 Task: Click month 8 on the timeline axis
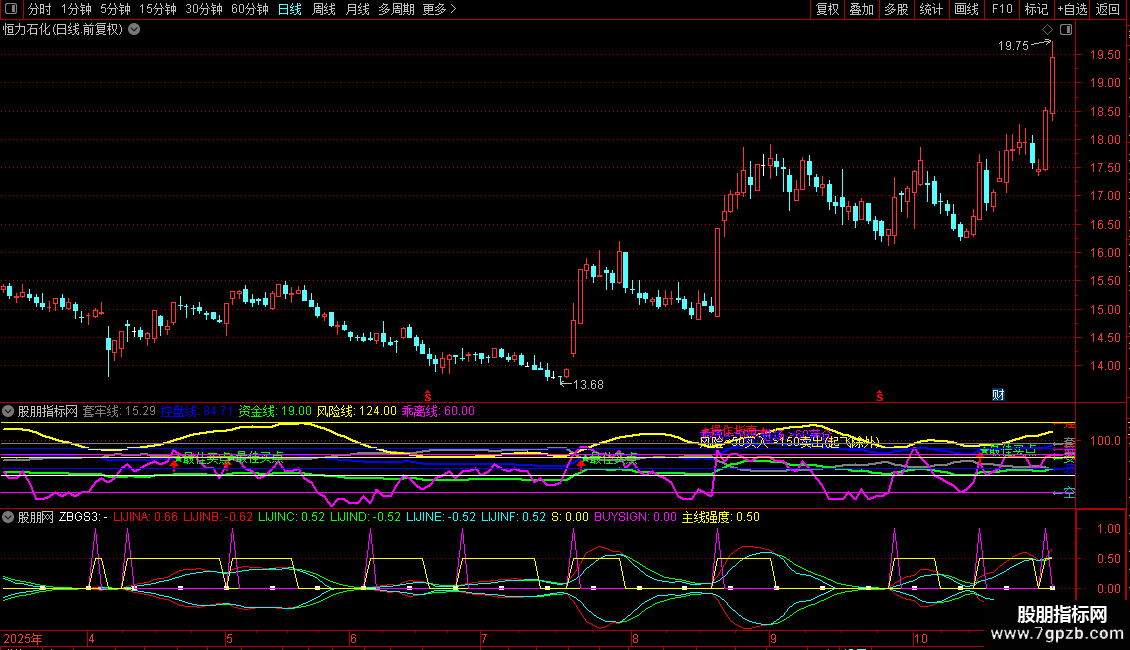coord(635,638)
